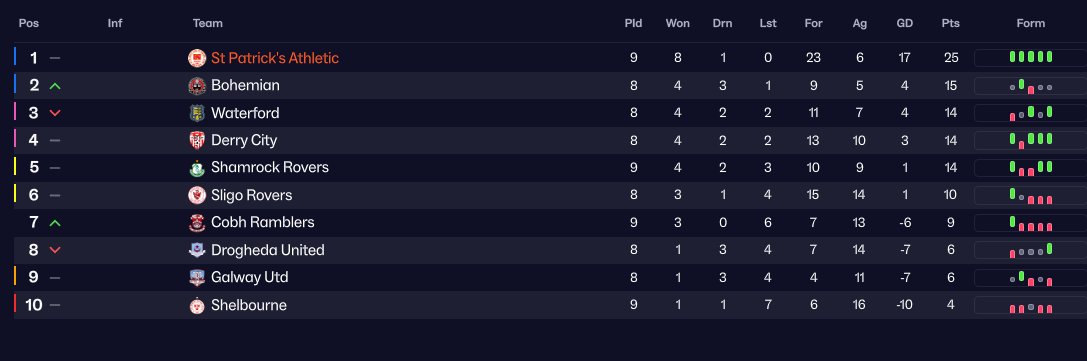Click the Cobh Ramblers club crest
The image size is (1087, 361).
pyautogui.click(x=198, y=222)
